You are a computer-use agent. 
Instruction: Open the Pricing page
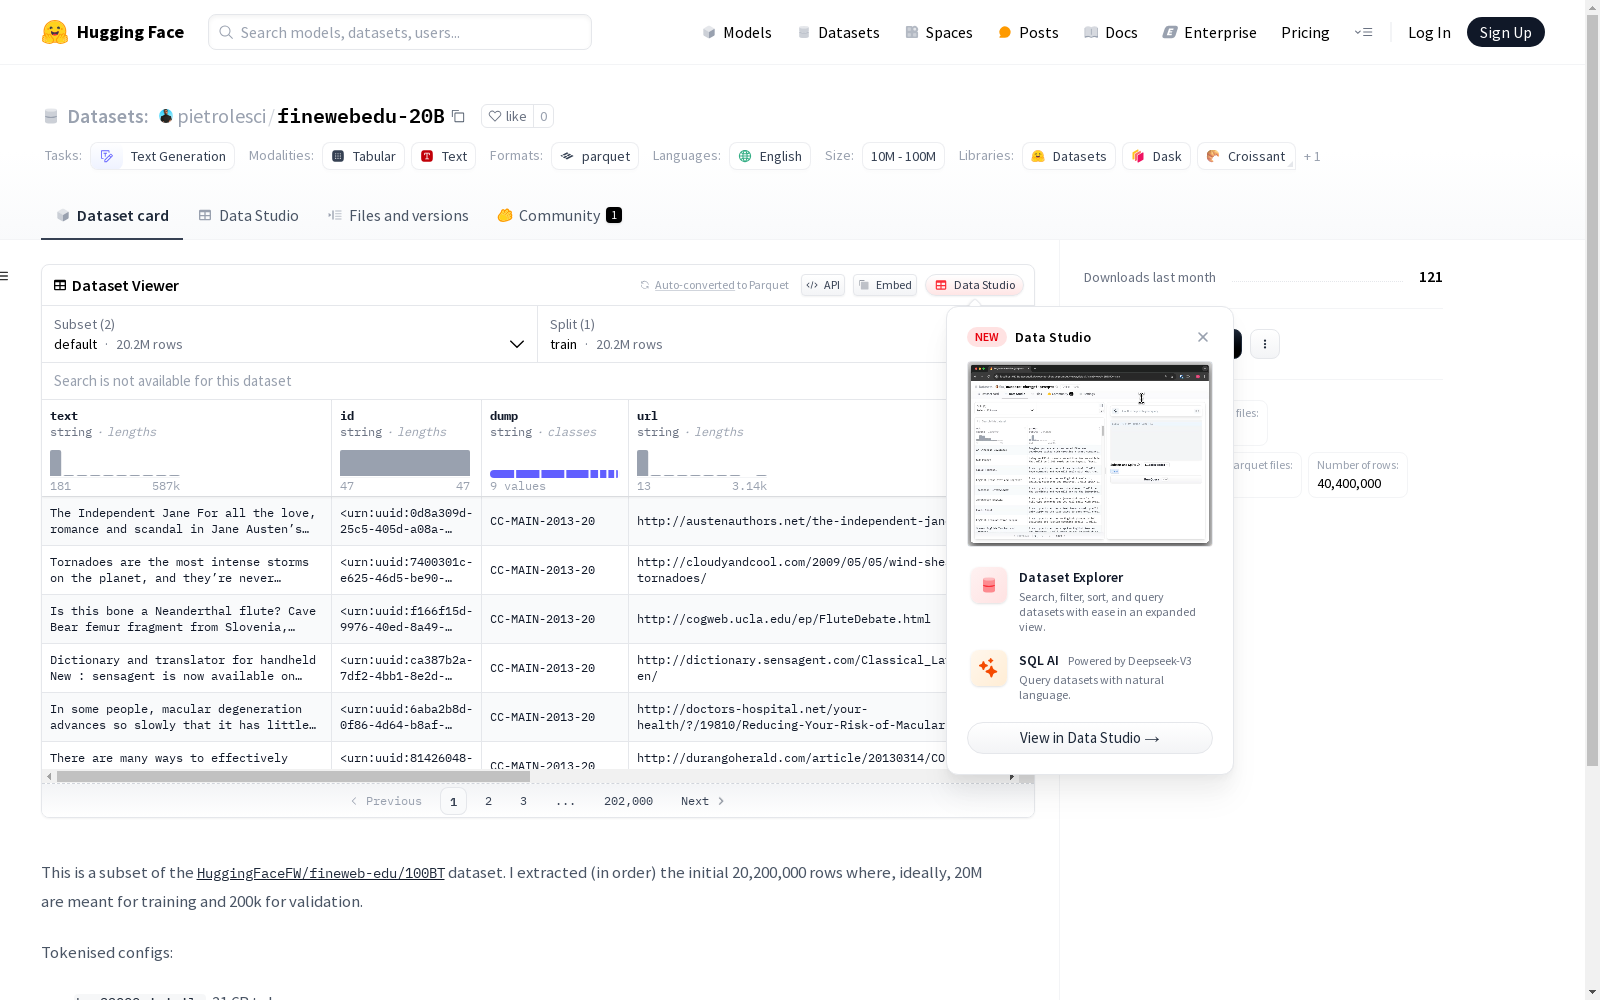pos(1305,32)
